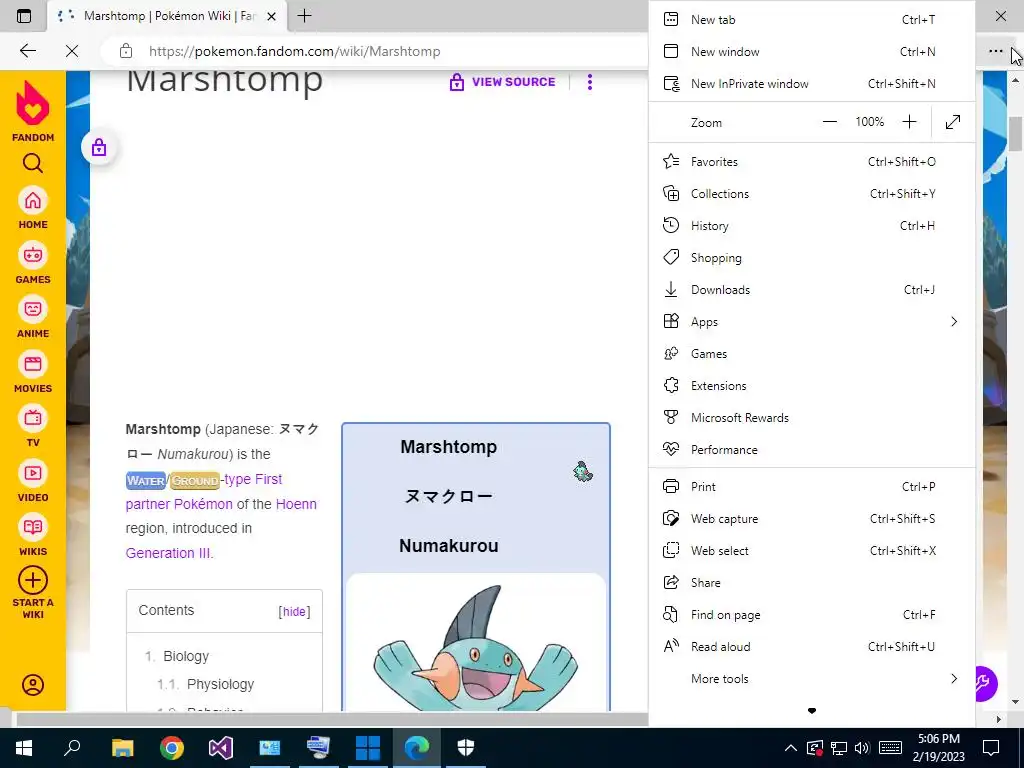Open MOVIES section in Fandom sidebar
This screenshot has width=1024, height=768.
click(x=33, y=372)
